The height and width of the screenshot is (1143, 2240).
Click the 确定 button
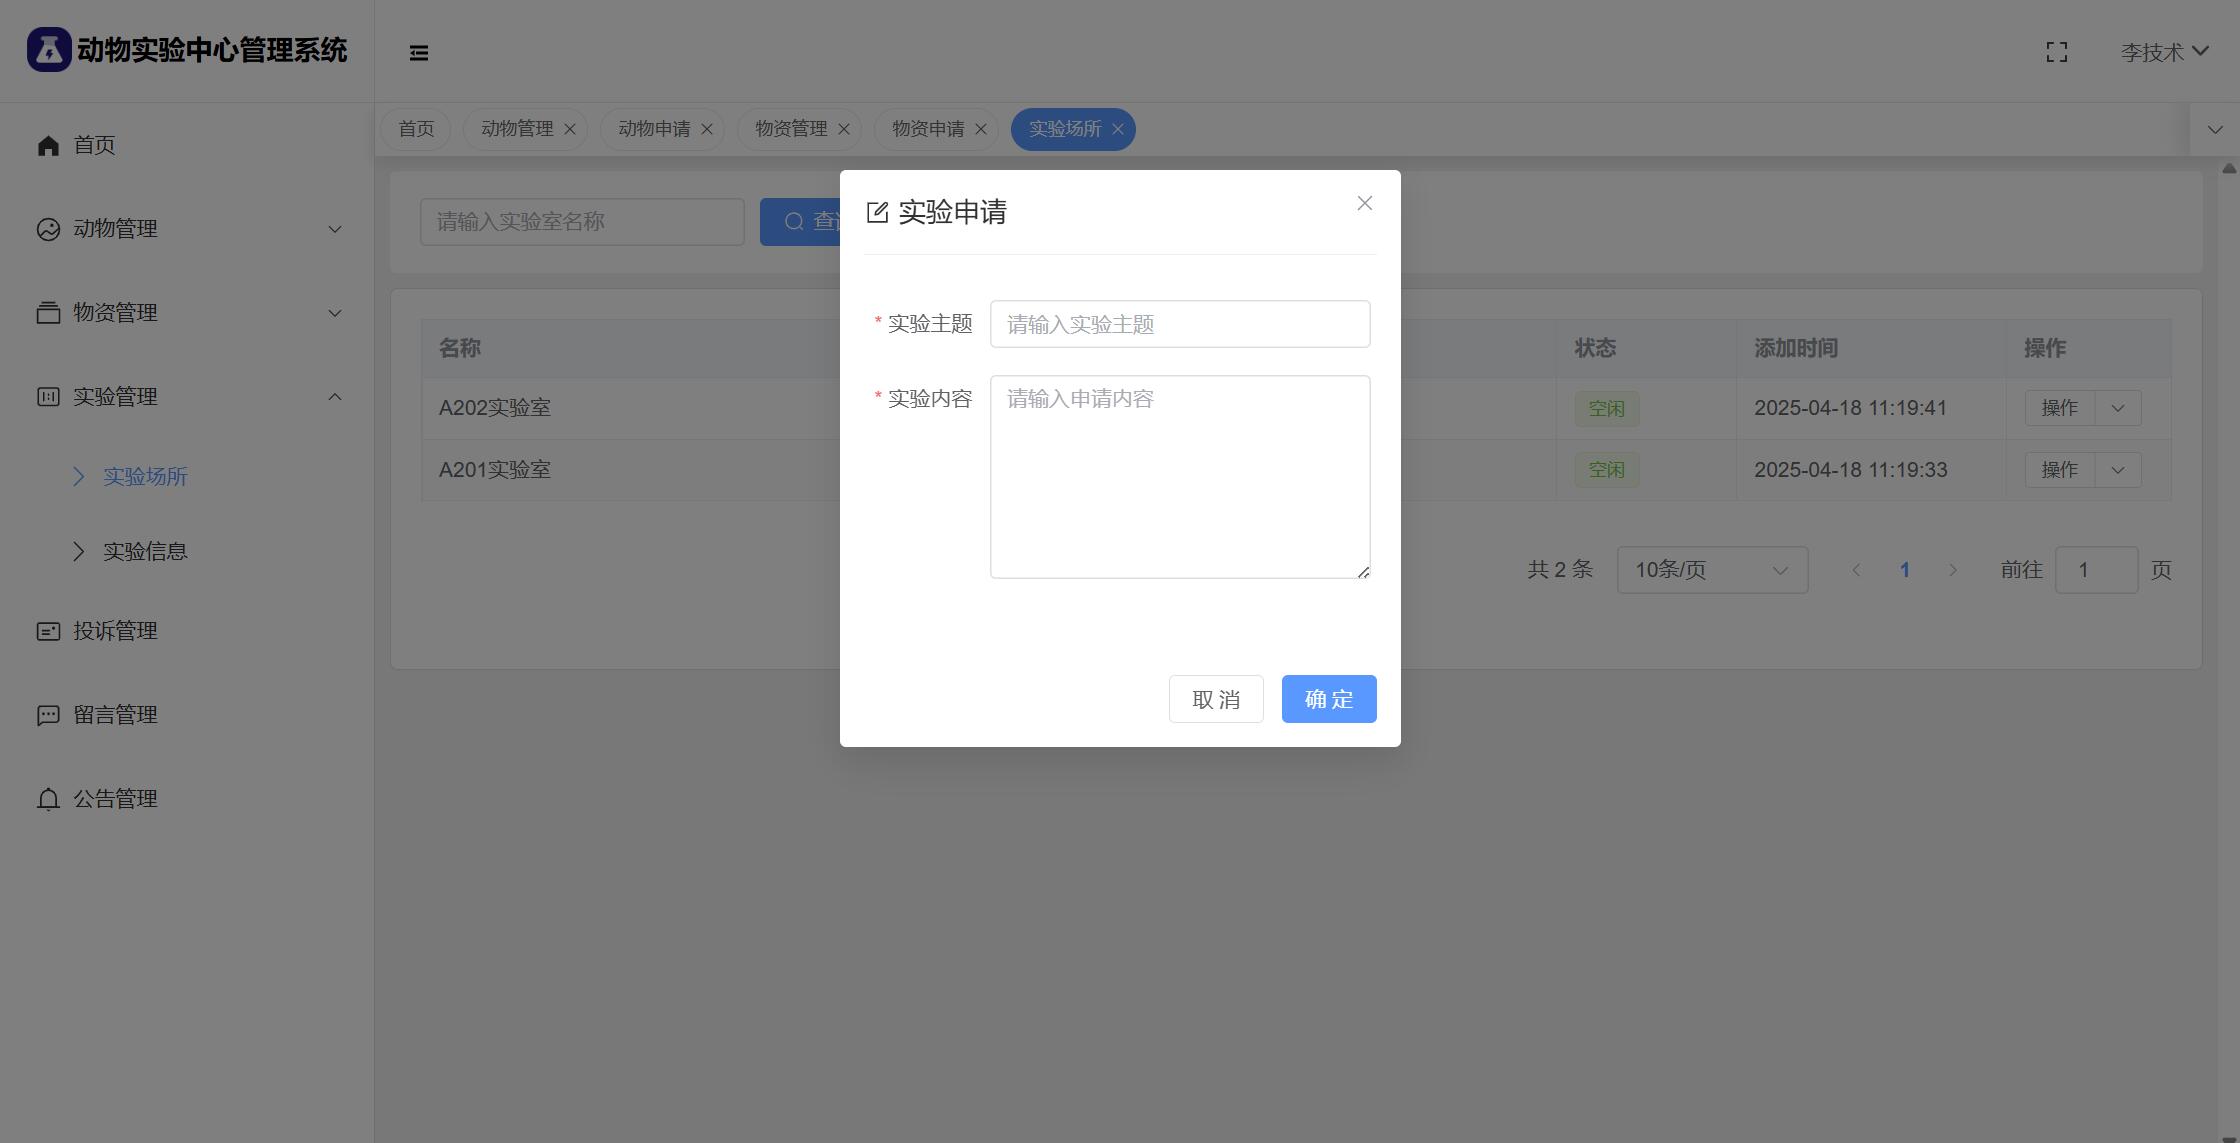pos(1328,699)
